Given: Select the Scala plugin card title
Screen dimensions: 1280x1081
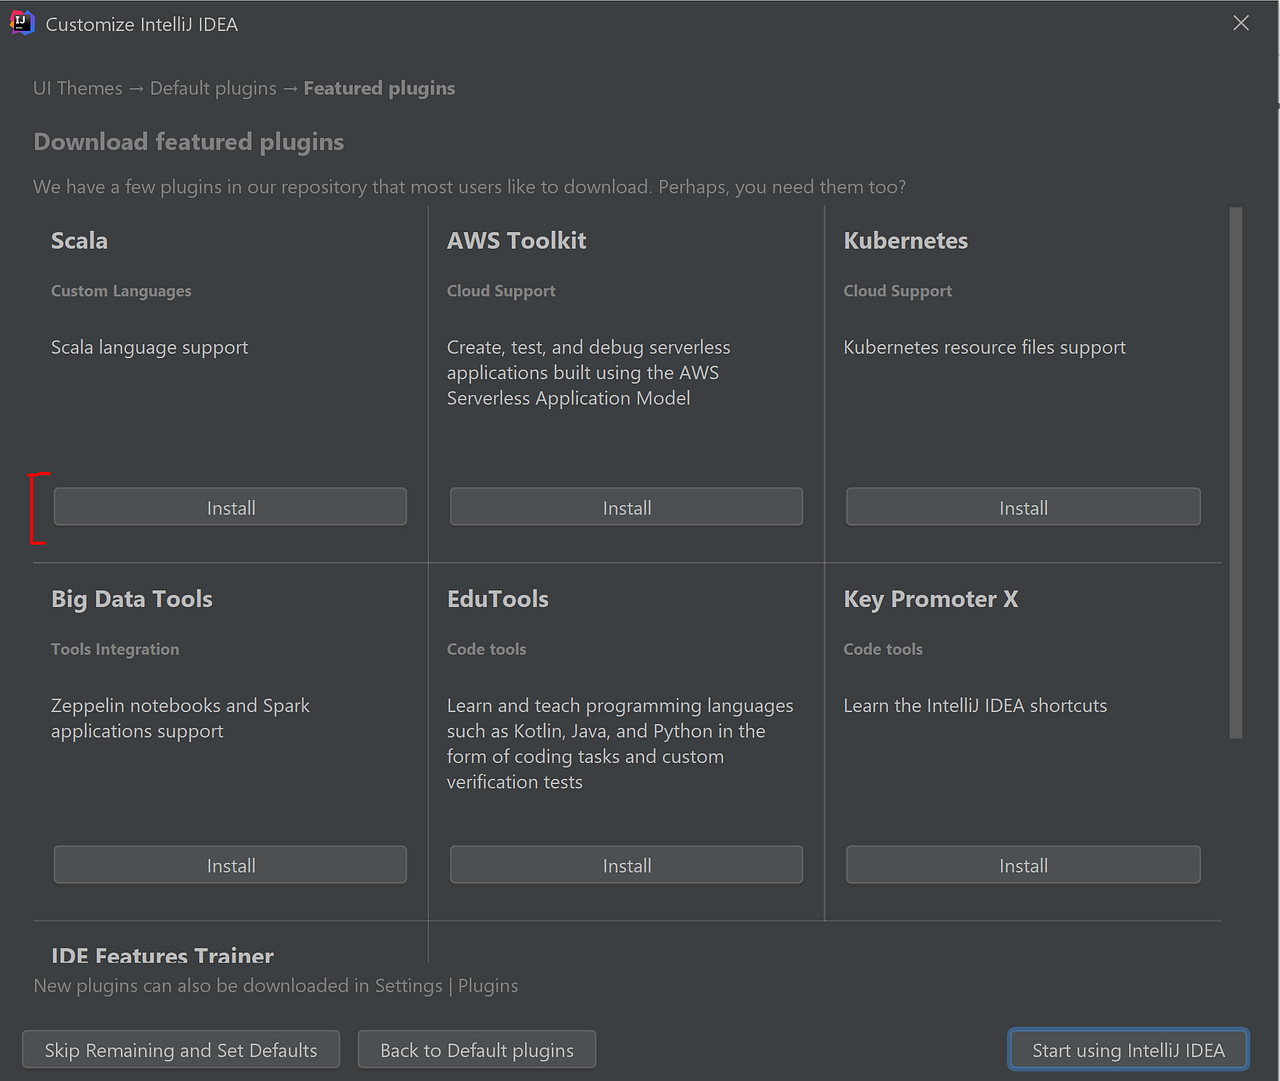Looking at the screenshot, I should tap(79, 240).
